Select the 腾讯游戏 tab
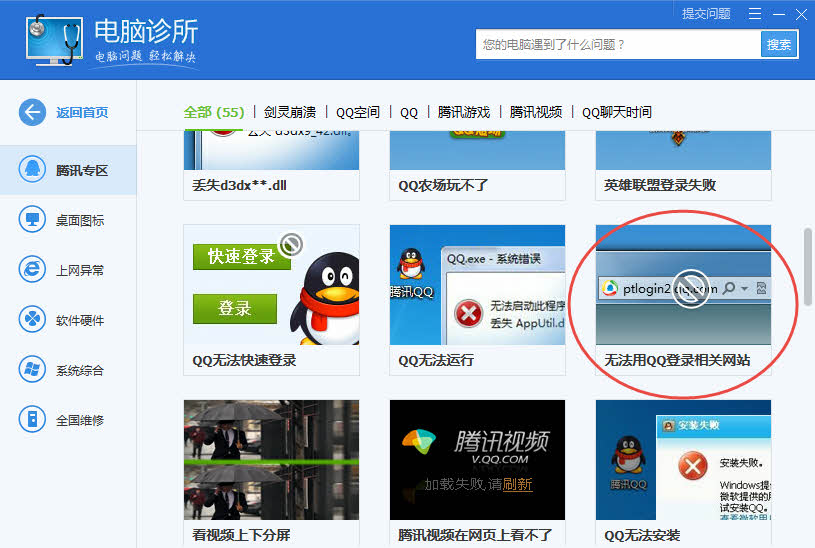Image resolution: width=815 pixels, height=548 pixels. (464, 112)
